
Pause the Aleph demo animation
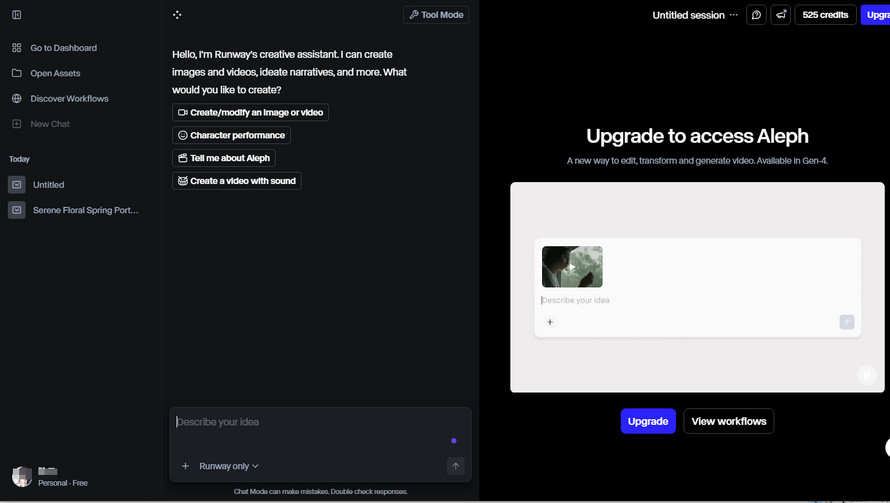[x=867, y=375]
